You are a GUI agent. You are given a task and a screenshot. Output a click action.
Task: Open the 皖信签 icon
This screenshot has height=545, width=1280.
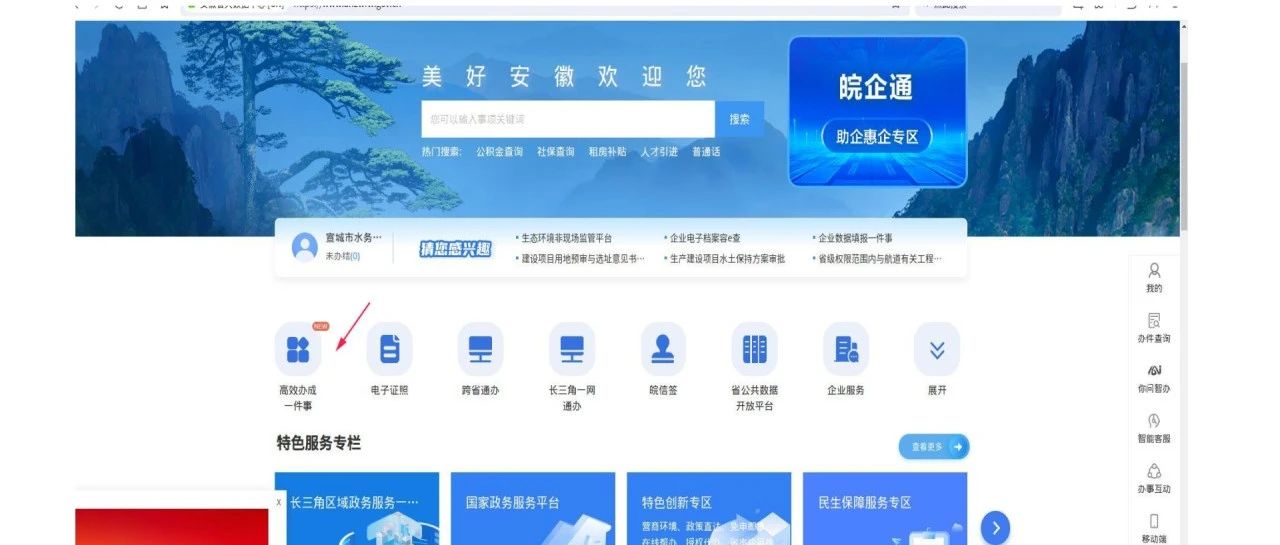[663, 349]
